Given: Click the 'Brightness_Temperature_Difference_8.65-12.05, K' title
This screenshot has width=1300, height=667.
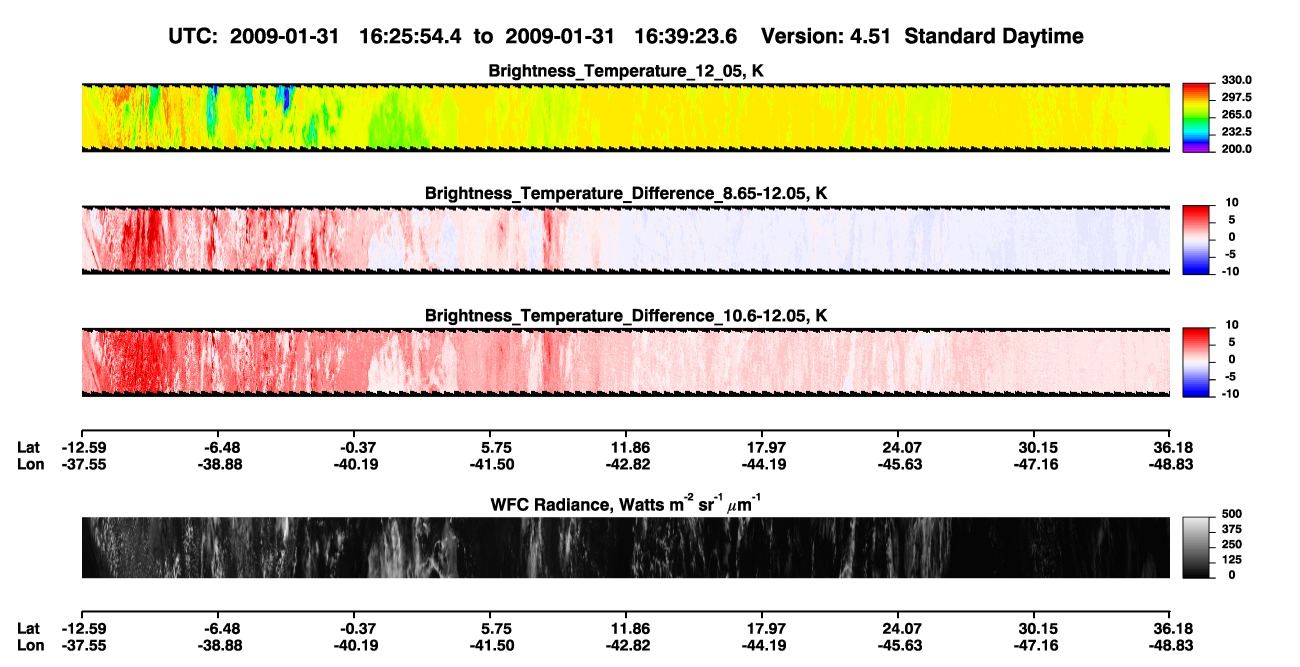Looking at the screenshot, I should [626, 193].
